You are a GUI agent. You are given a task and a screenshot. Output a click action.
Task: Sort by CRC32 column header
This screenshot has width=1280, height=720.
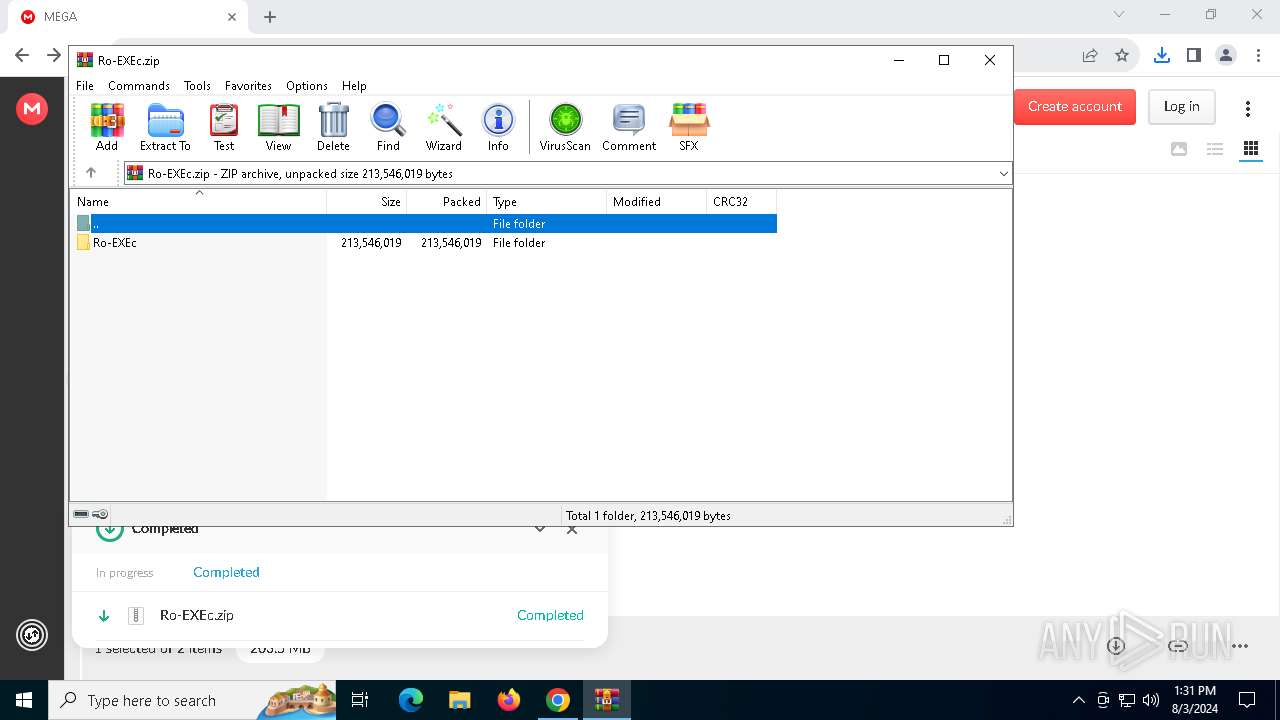click(742, 201)
